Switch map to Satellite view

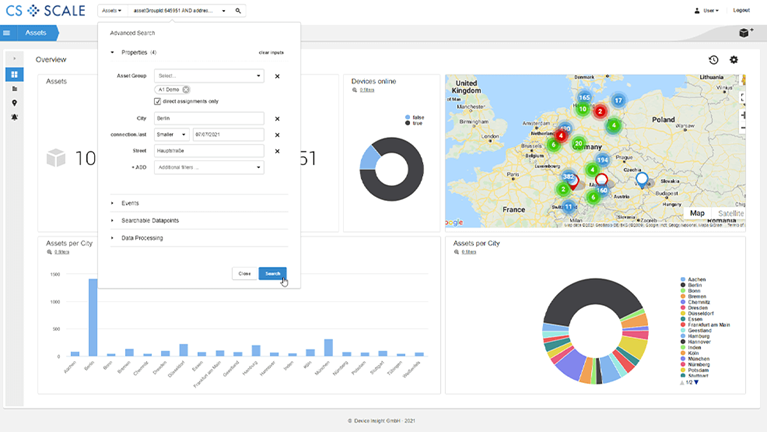click(x=730, y=213)
